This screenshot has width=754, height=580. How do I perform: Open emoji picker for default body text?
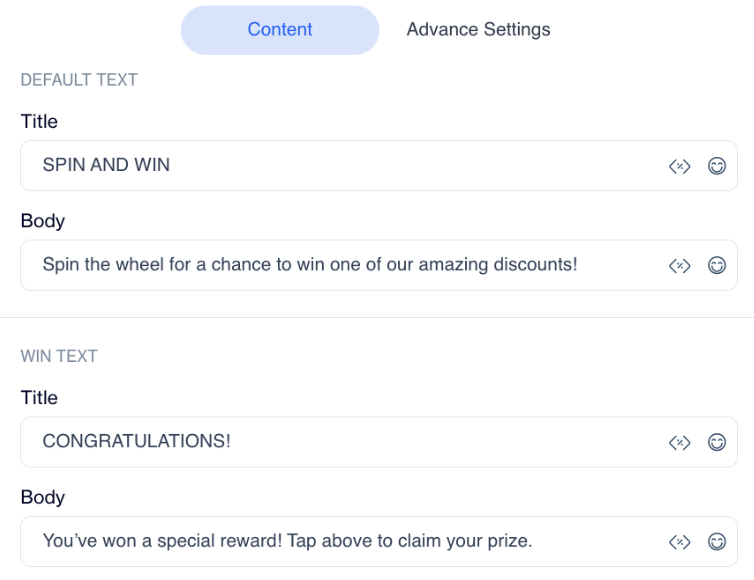pyautogui.click(x=717, y=265)
